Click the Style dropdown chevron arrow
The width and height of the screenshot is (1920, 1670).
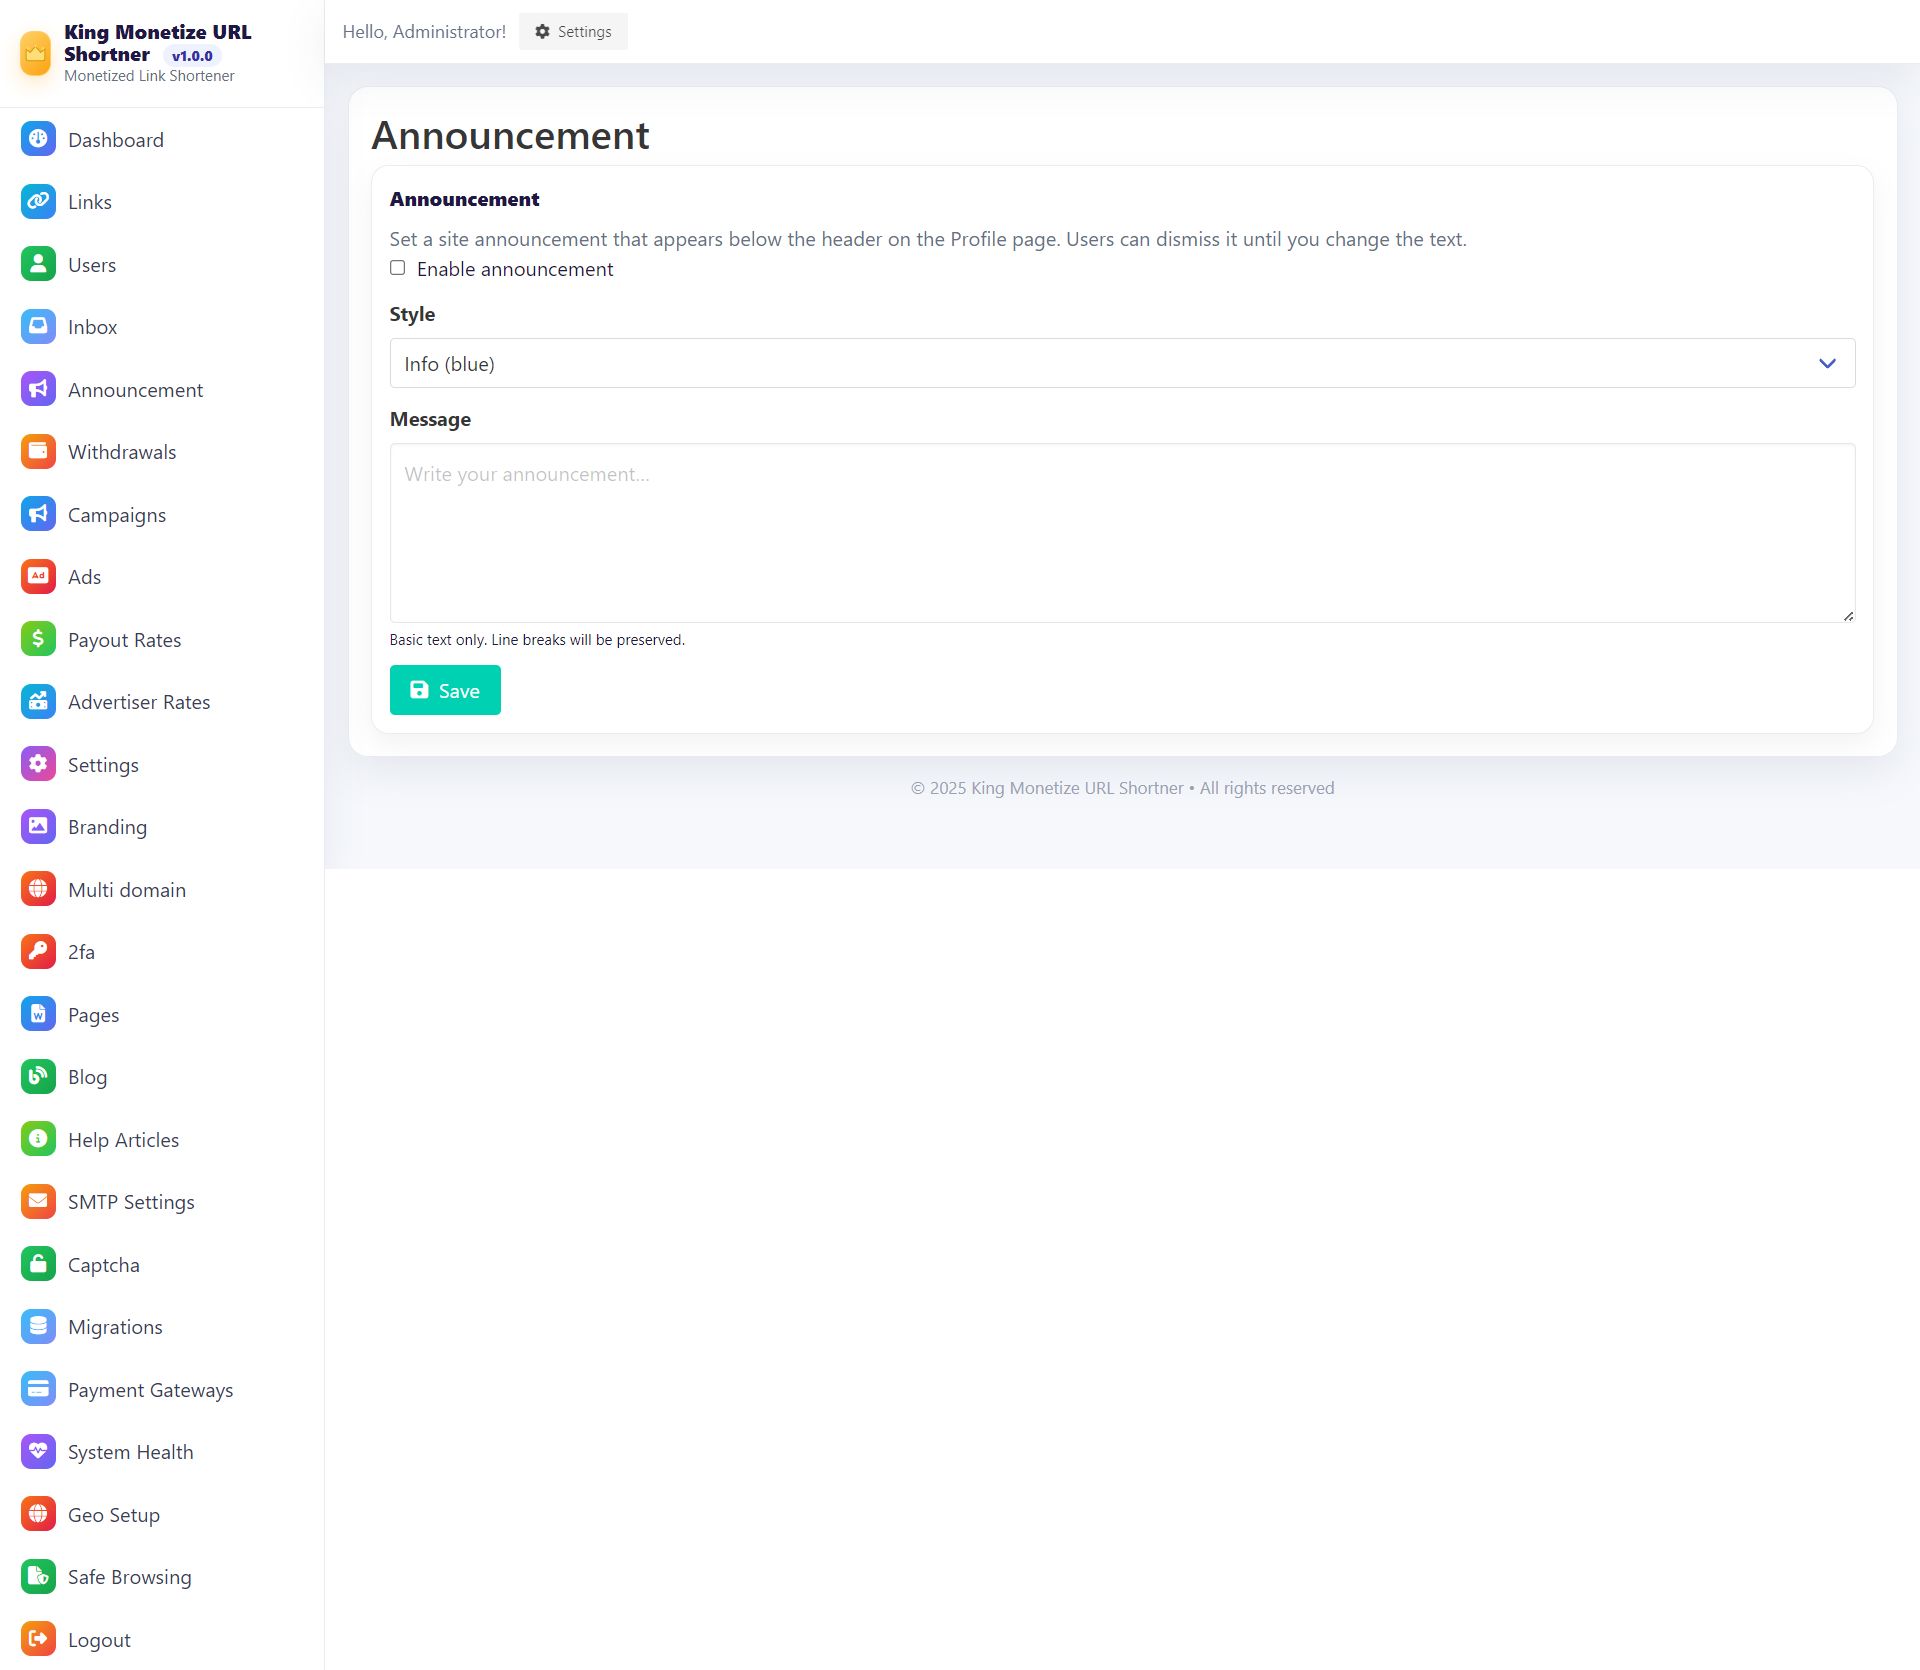(1827, 364)
